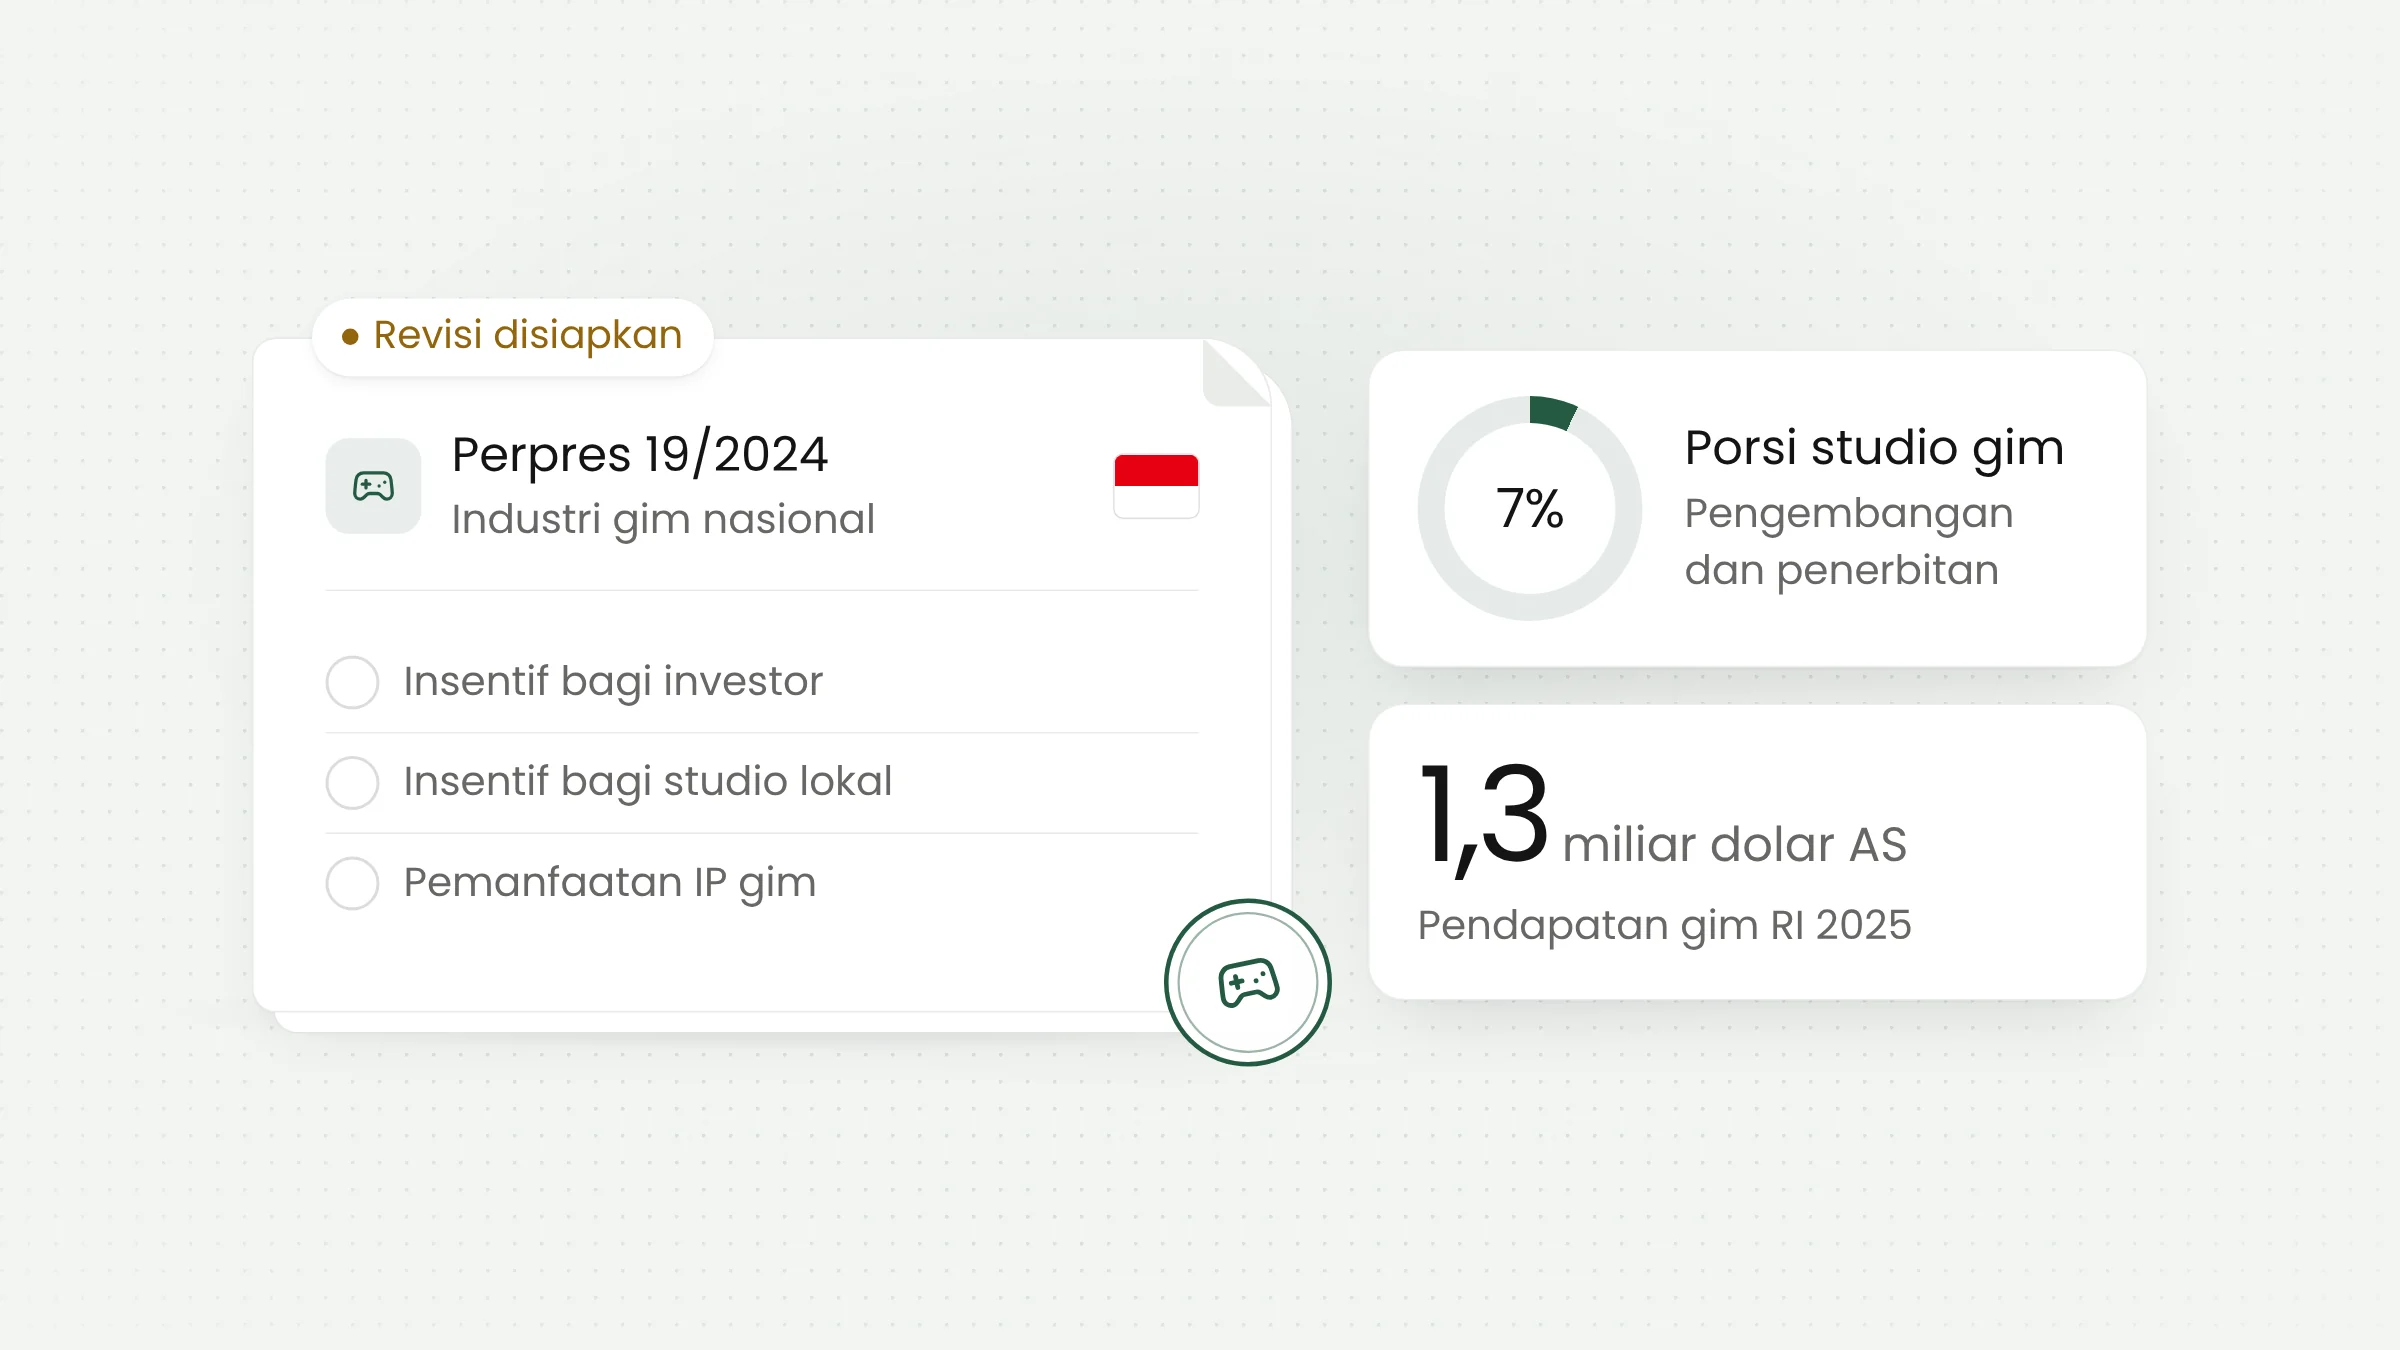Image resolution: width=2400 pixels, height=1350 pixels.
Task: Click the green segment of the donut
Action: (x=1553, y=412)
